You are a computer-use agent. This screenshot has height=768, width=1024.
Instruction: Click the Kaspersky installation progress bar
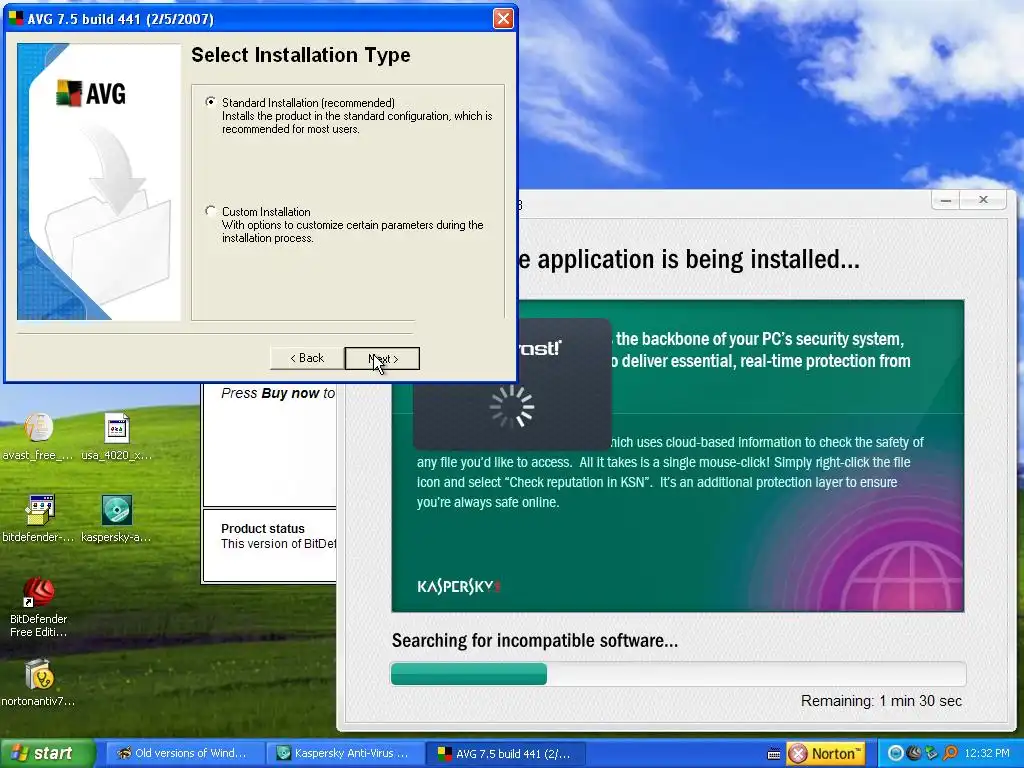pos(678,673)
